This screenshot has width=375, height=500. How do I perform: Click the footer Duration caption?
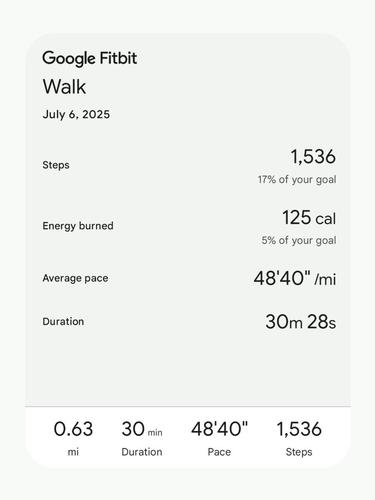pyautogui.click(x=142, y=452)
